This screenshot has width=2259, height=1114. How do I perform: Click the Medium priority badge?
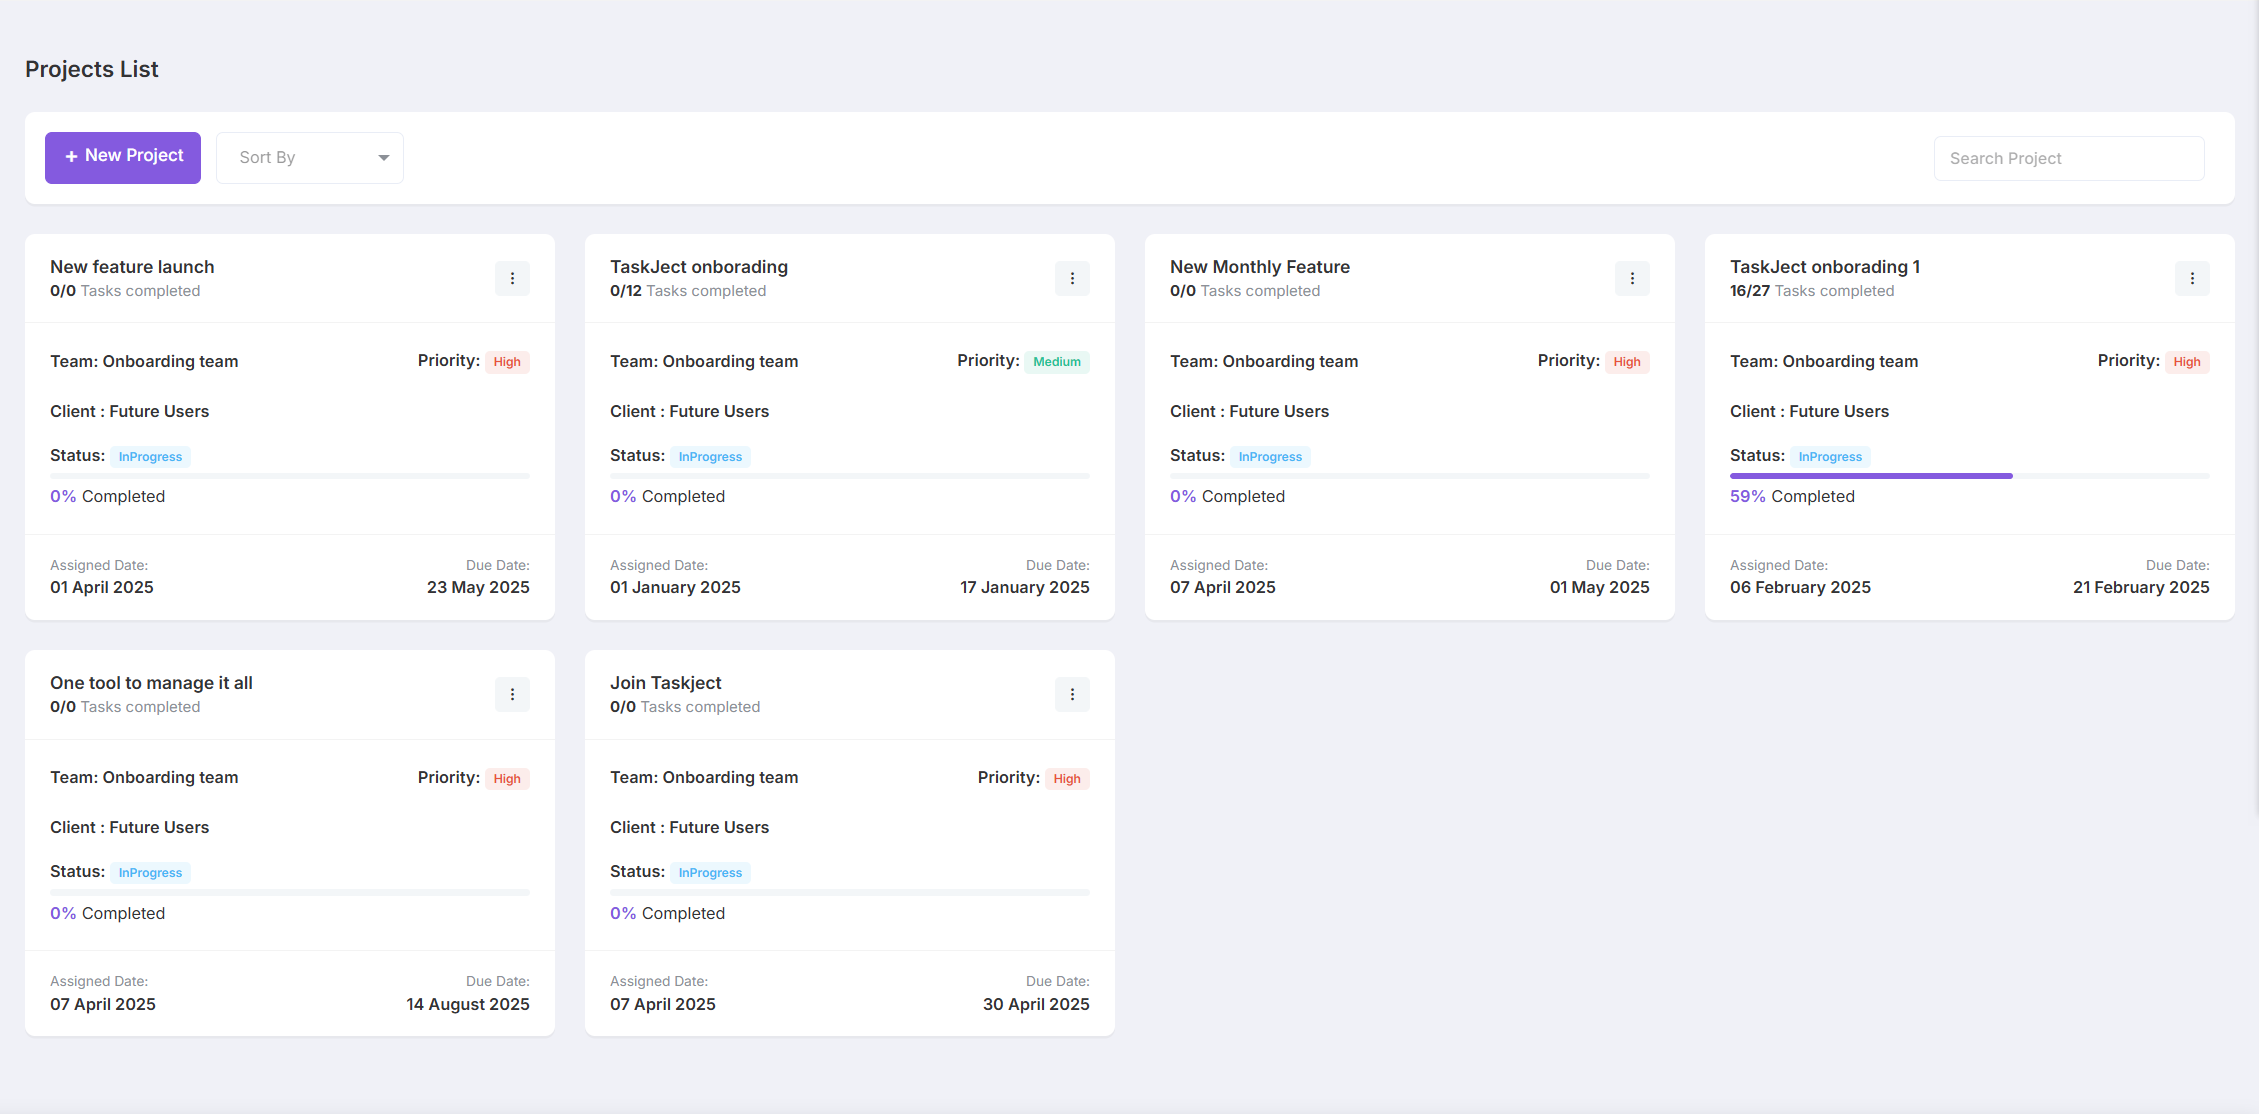(1056, 362)
